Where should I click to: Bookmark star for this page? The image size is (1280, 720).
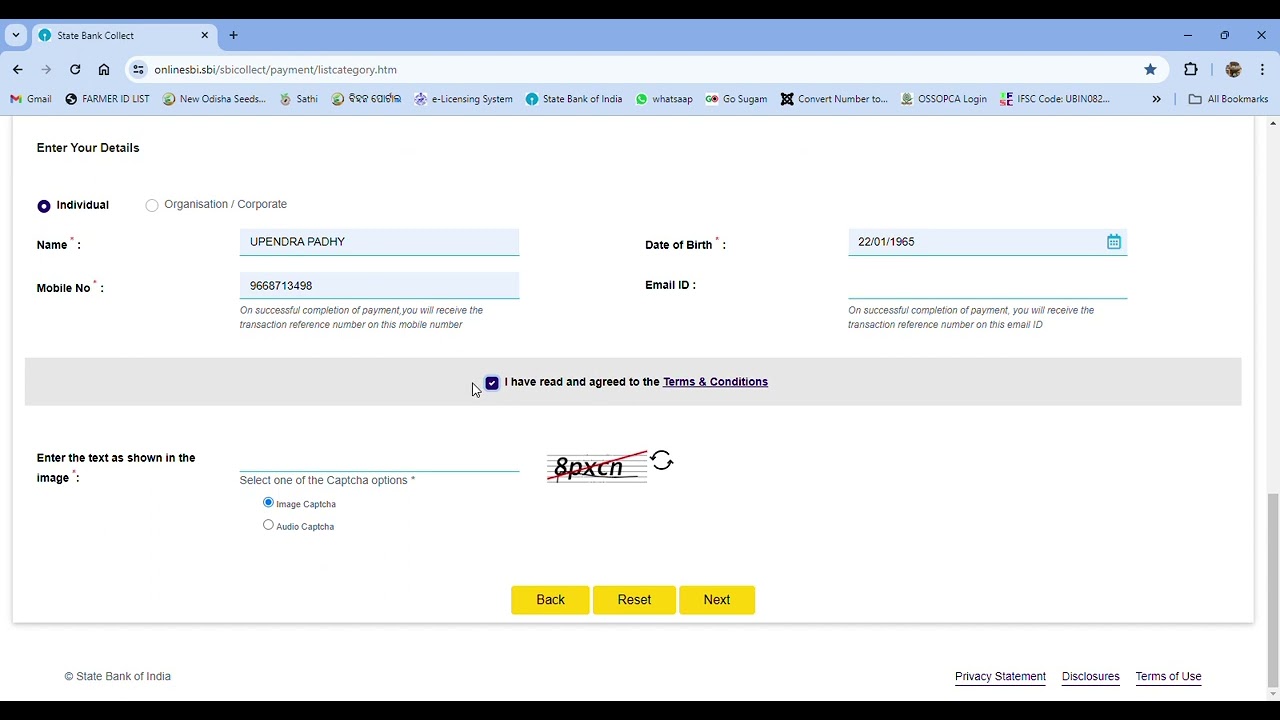pyautogui.click(x=1150, y=69)
